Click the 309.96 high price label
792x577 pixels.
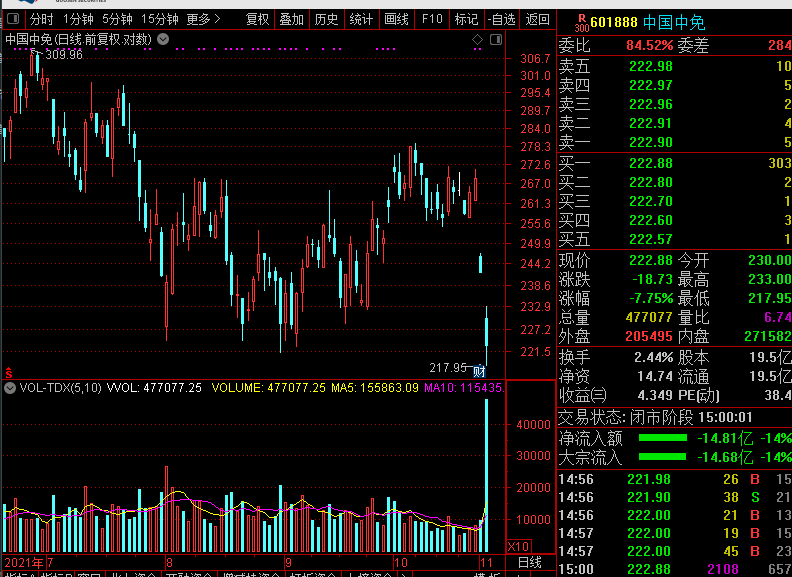pyautogui.click(x=64, y=54)
